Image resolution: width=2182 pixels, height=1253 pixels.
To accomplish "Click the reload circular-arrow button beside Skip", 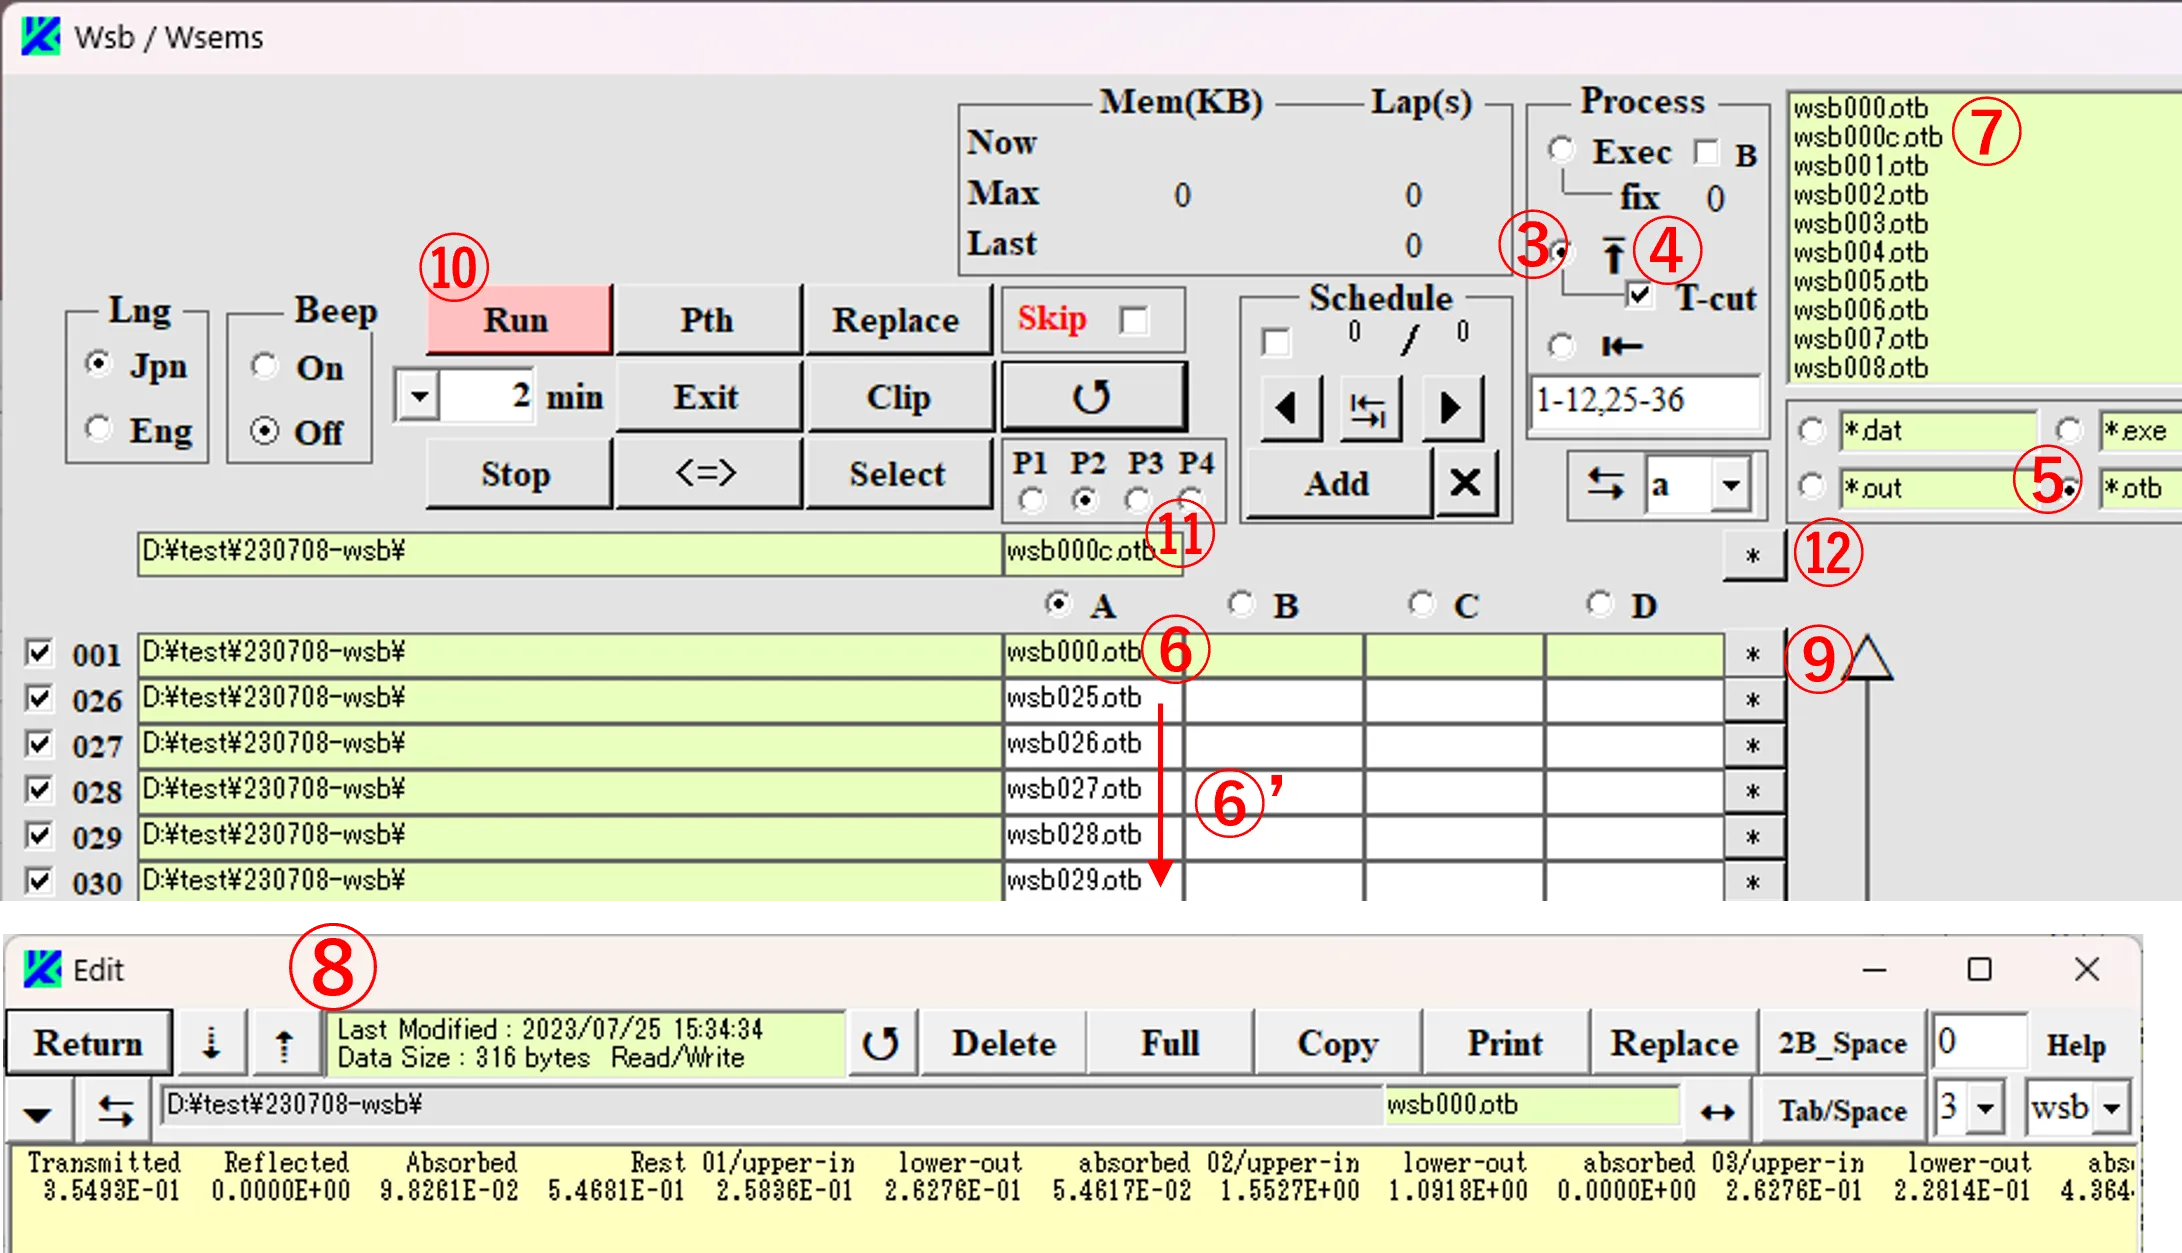I will 1094,397.
